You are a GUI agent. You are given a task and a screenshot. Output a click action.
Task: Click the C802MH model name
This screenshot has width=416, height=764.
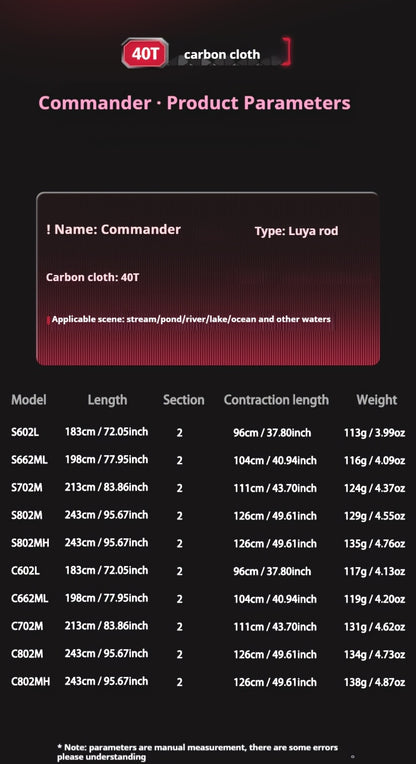click(x=30, y=682)
